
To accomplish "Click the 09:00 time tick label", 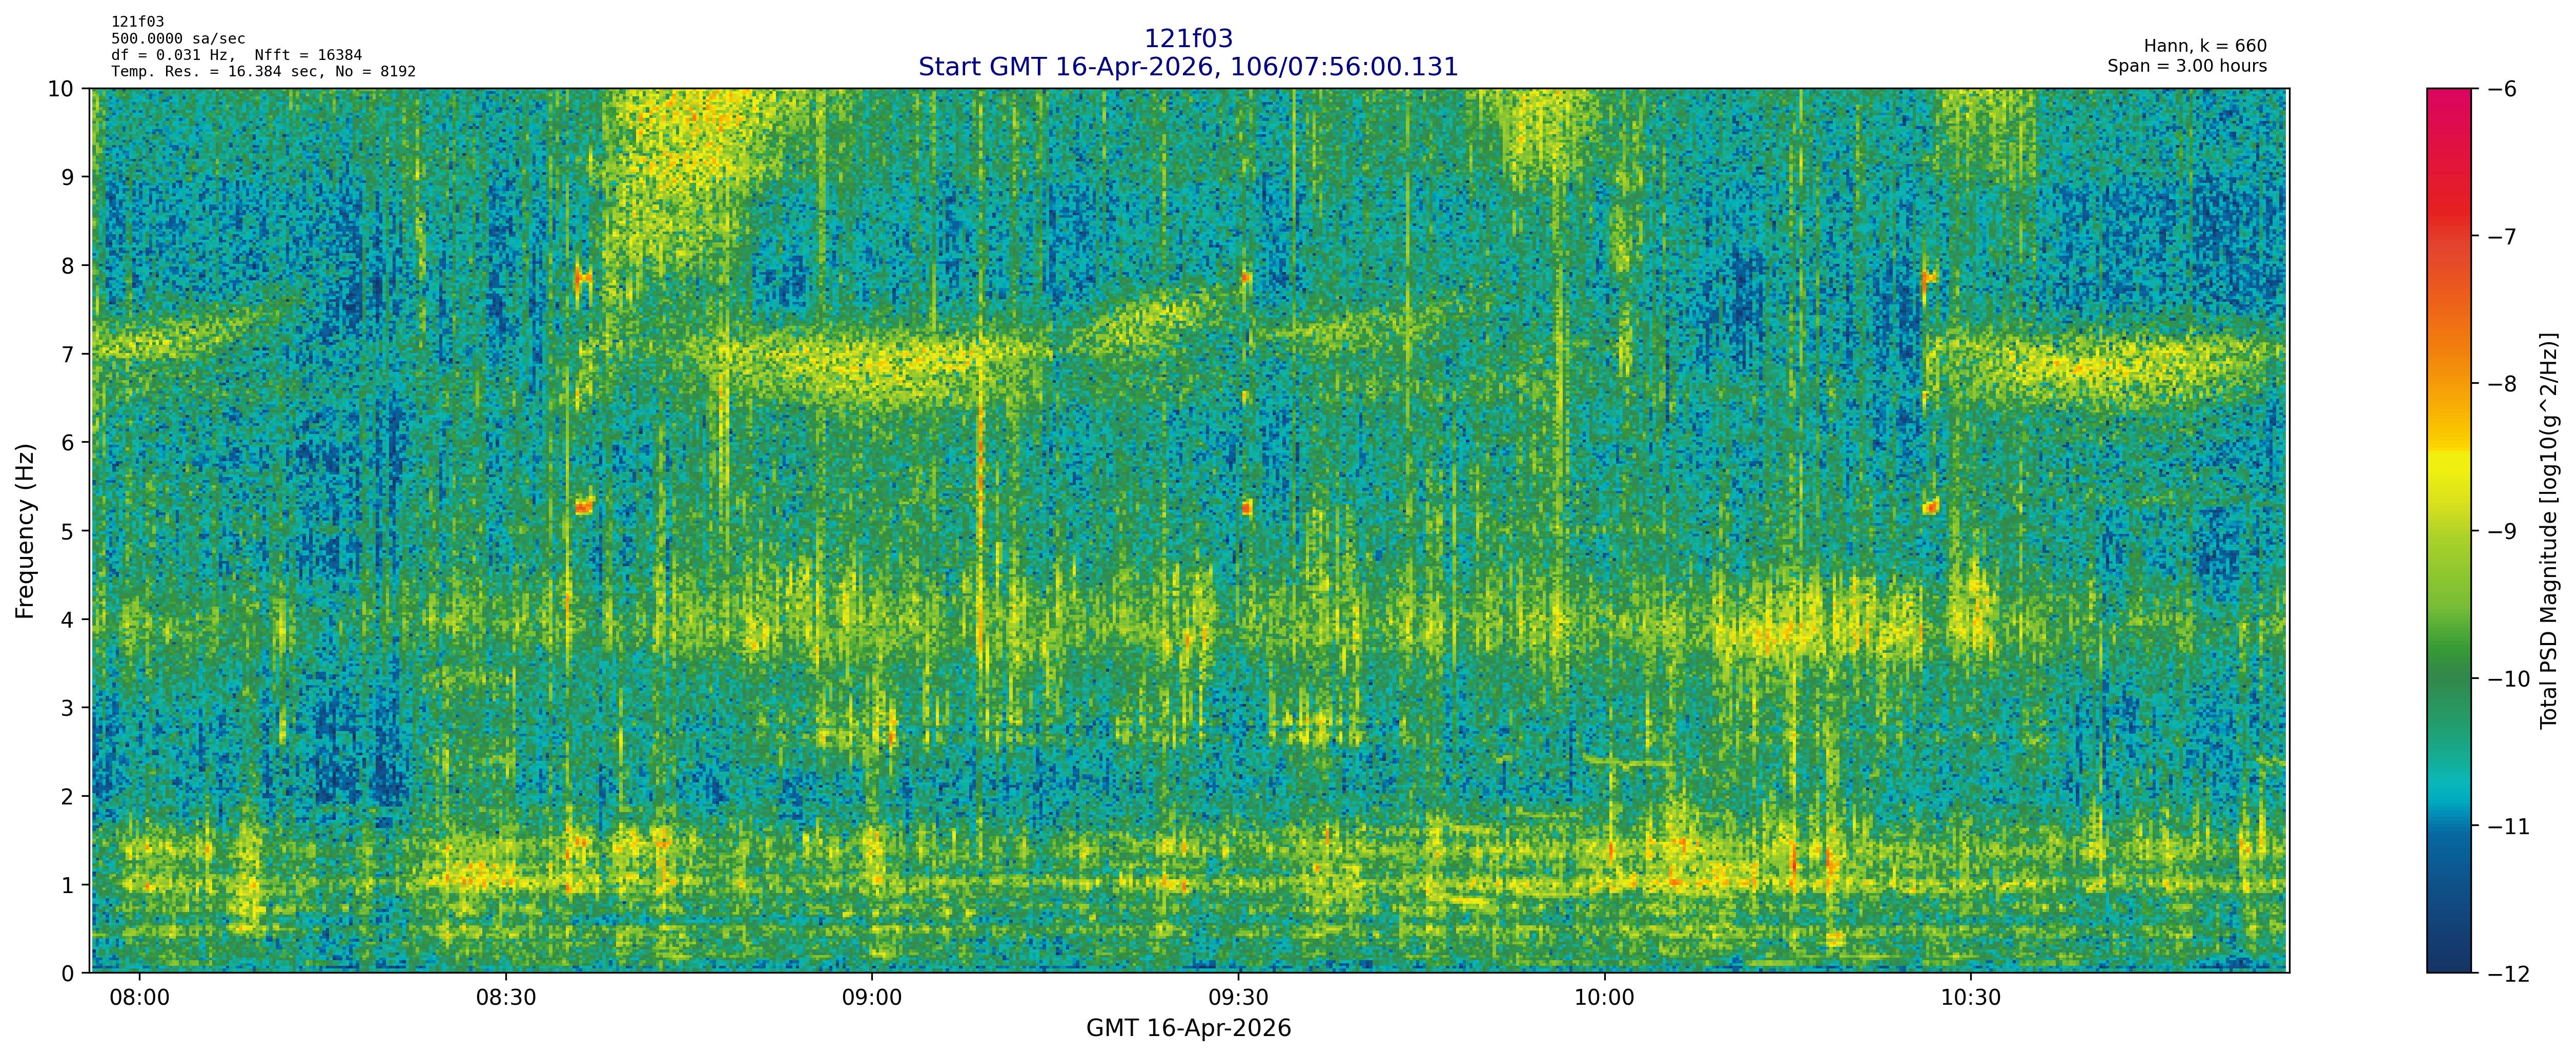I will pyautogui.click(x=872, y=998).
